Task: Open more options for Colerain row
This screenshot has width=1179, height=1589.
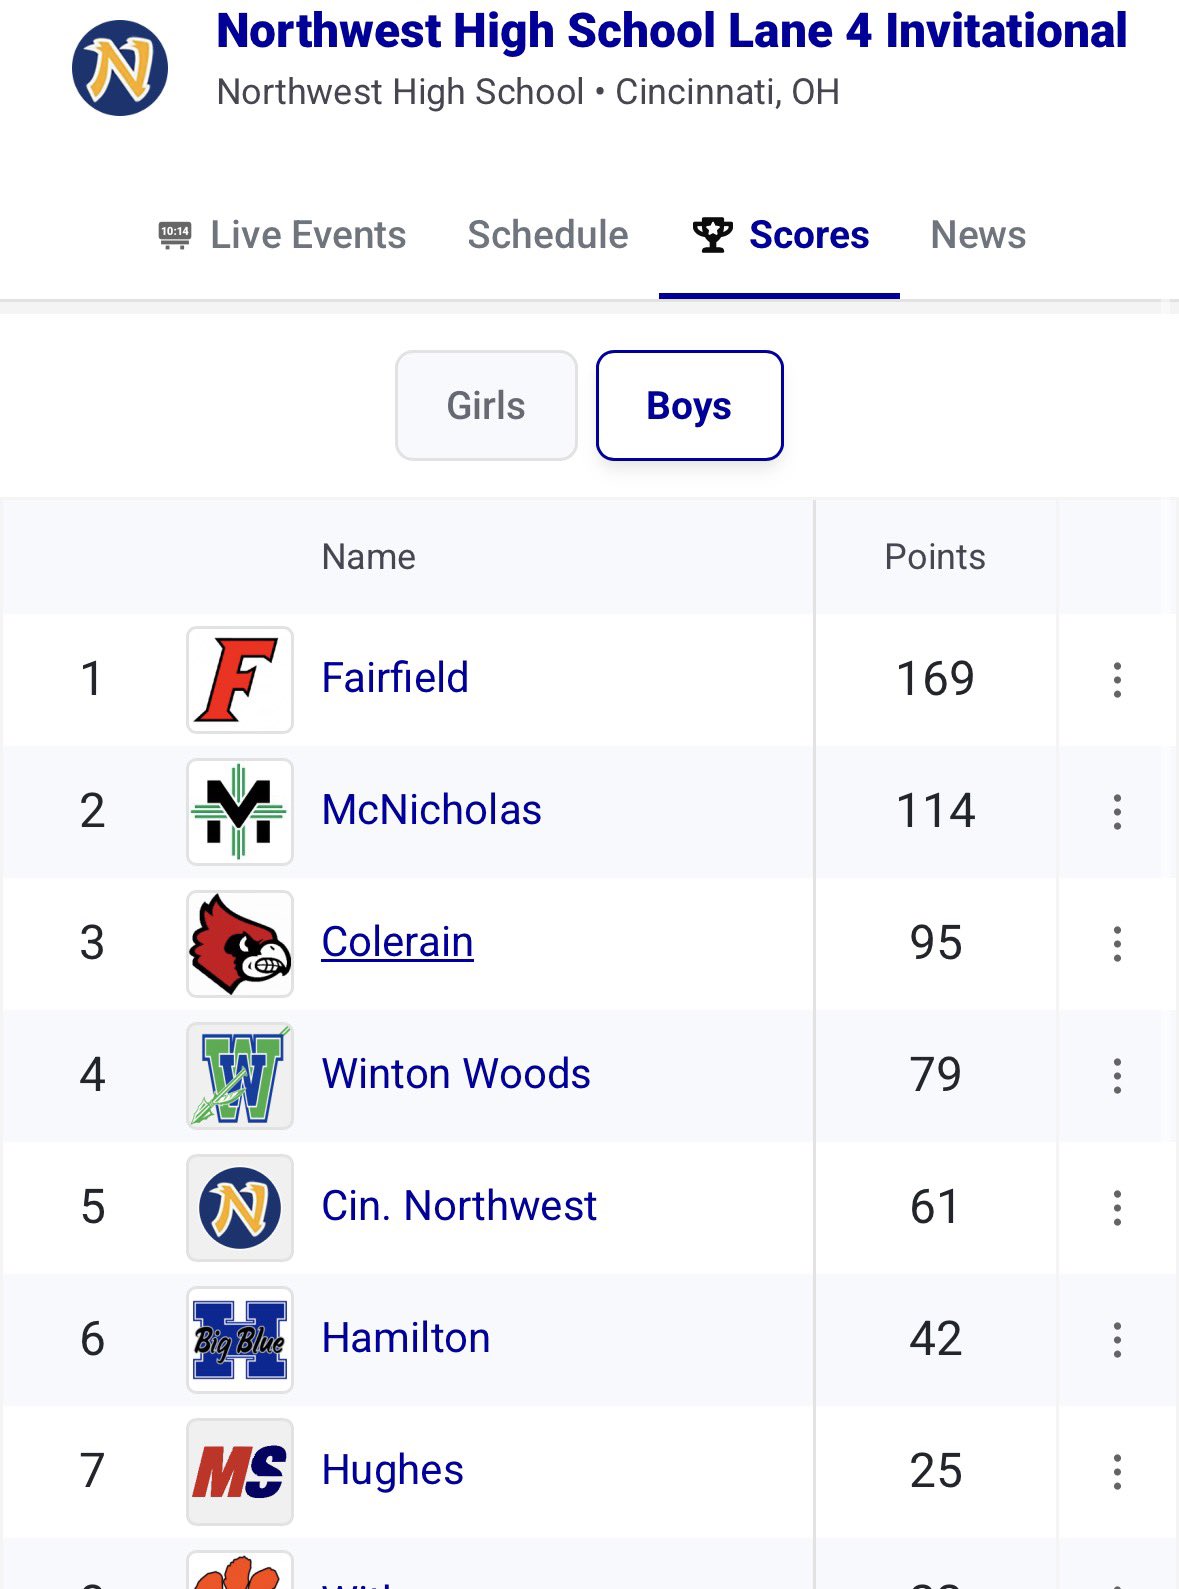Action: click(1117, 944)
